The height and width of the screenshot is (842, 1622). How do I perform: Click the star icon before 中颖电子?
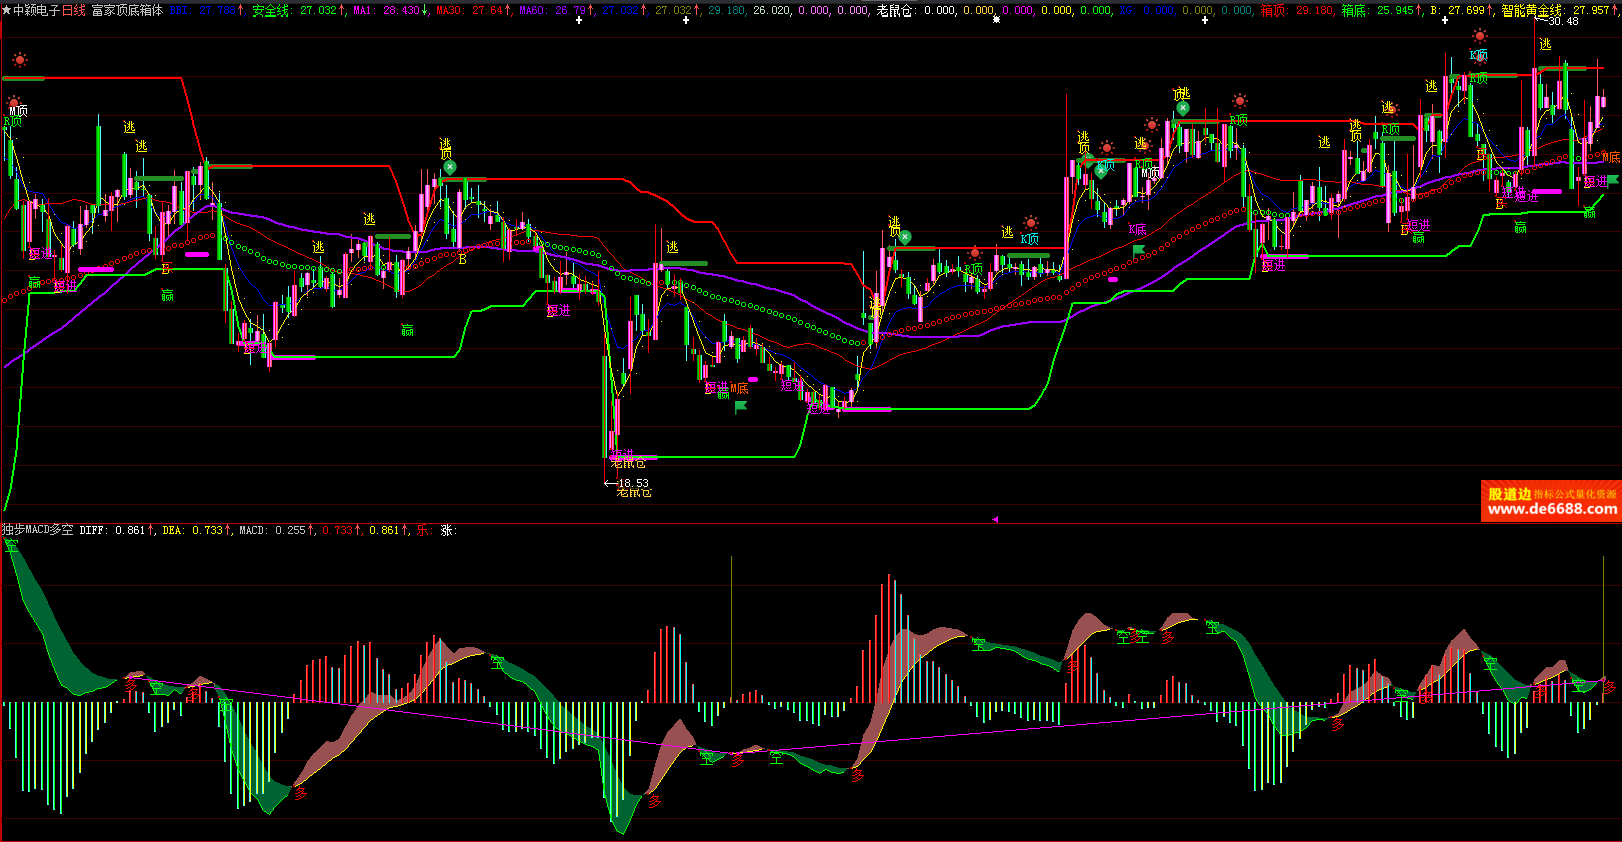coord(6,11)
